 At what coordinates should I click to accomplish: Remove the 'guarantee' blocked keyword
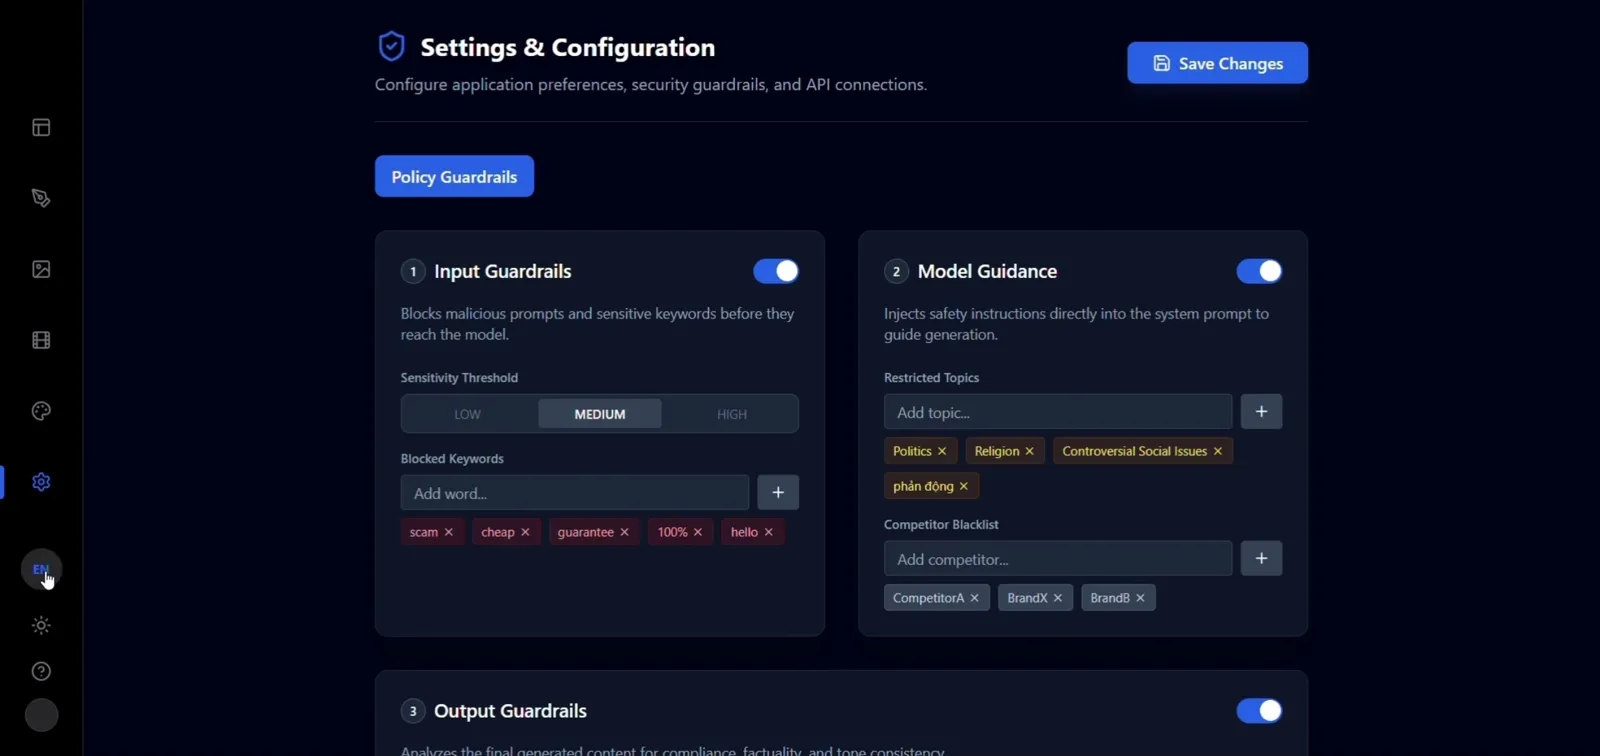tap(624, 532)
